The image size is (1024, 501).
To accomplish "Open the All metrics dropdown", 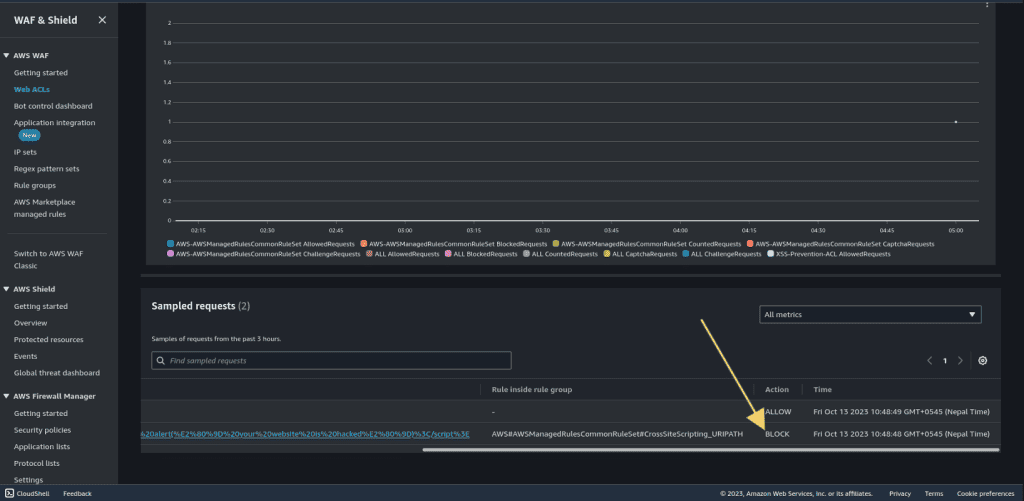I will click(x=870, y=314).
